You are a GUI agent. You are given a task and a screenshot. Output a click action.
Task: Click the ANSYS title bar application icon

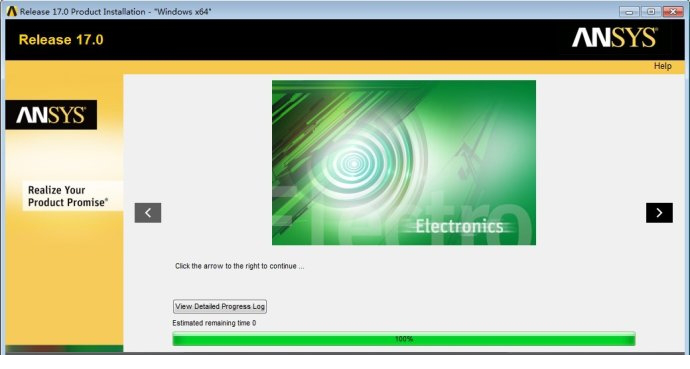click(x=11, y=11)
